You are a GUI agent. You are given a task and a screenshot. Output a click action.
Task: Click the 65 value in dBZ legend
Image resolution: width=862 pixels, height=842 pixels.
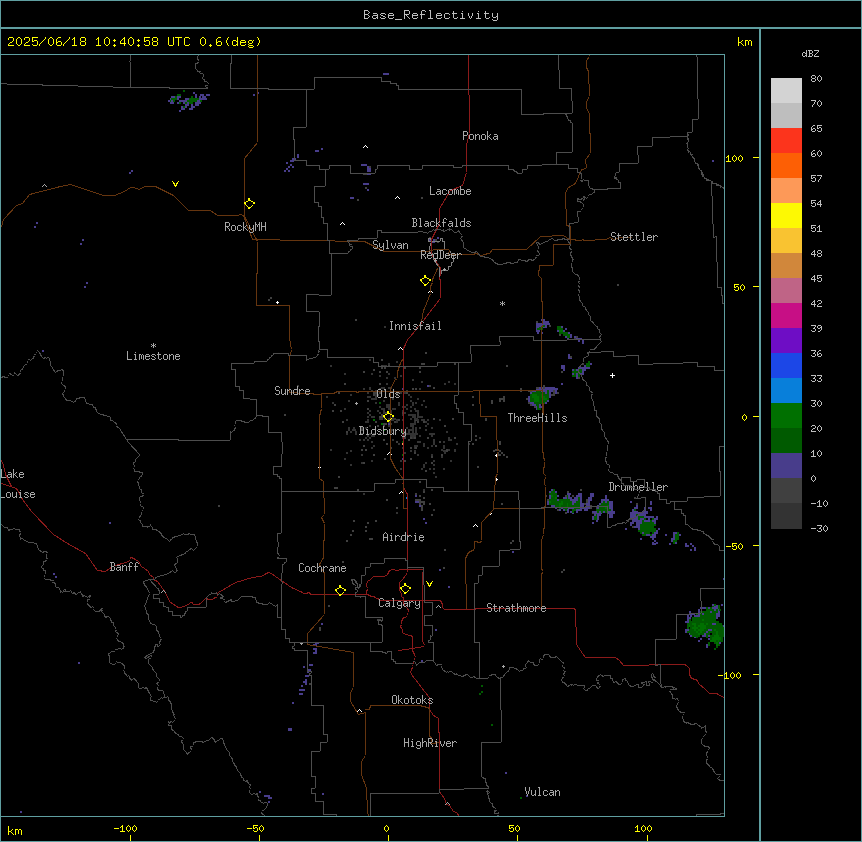pyautogui.click(x=816, y=129)
